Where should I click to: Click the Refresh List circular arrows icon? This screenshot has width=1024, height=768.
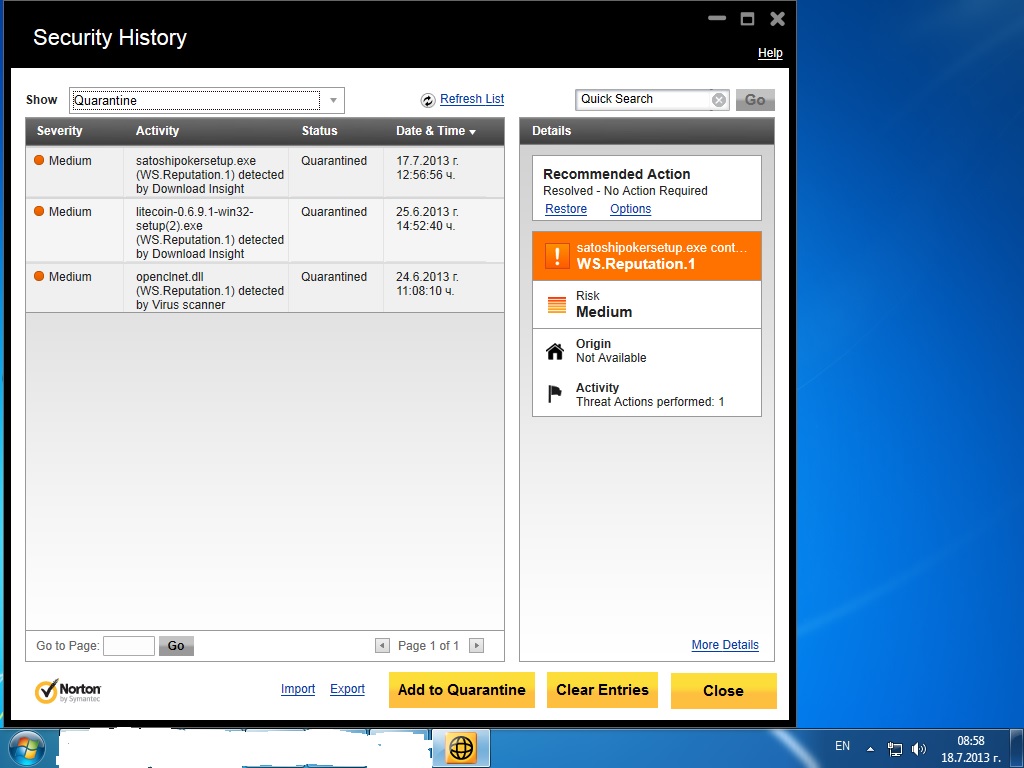428,100
